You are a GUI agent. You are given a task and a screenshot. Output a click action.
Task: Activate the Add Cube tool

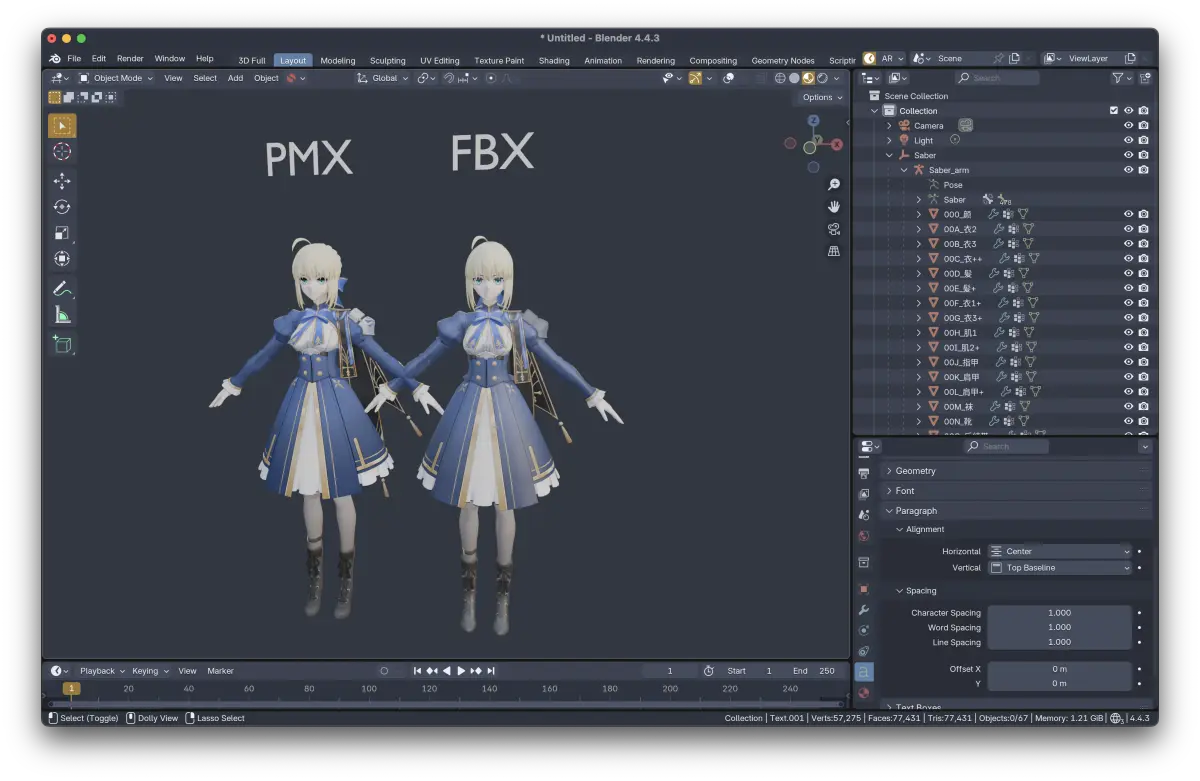click(62, 345)
